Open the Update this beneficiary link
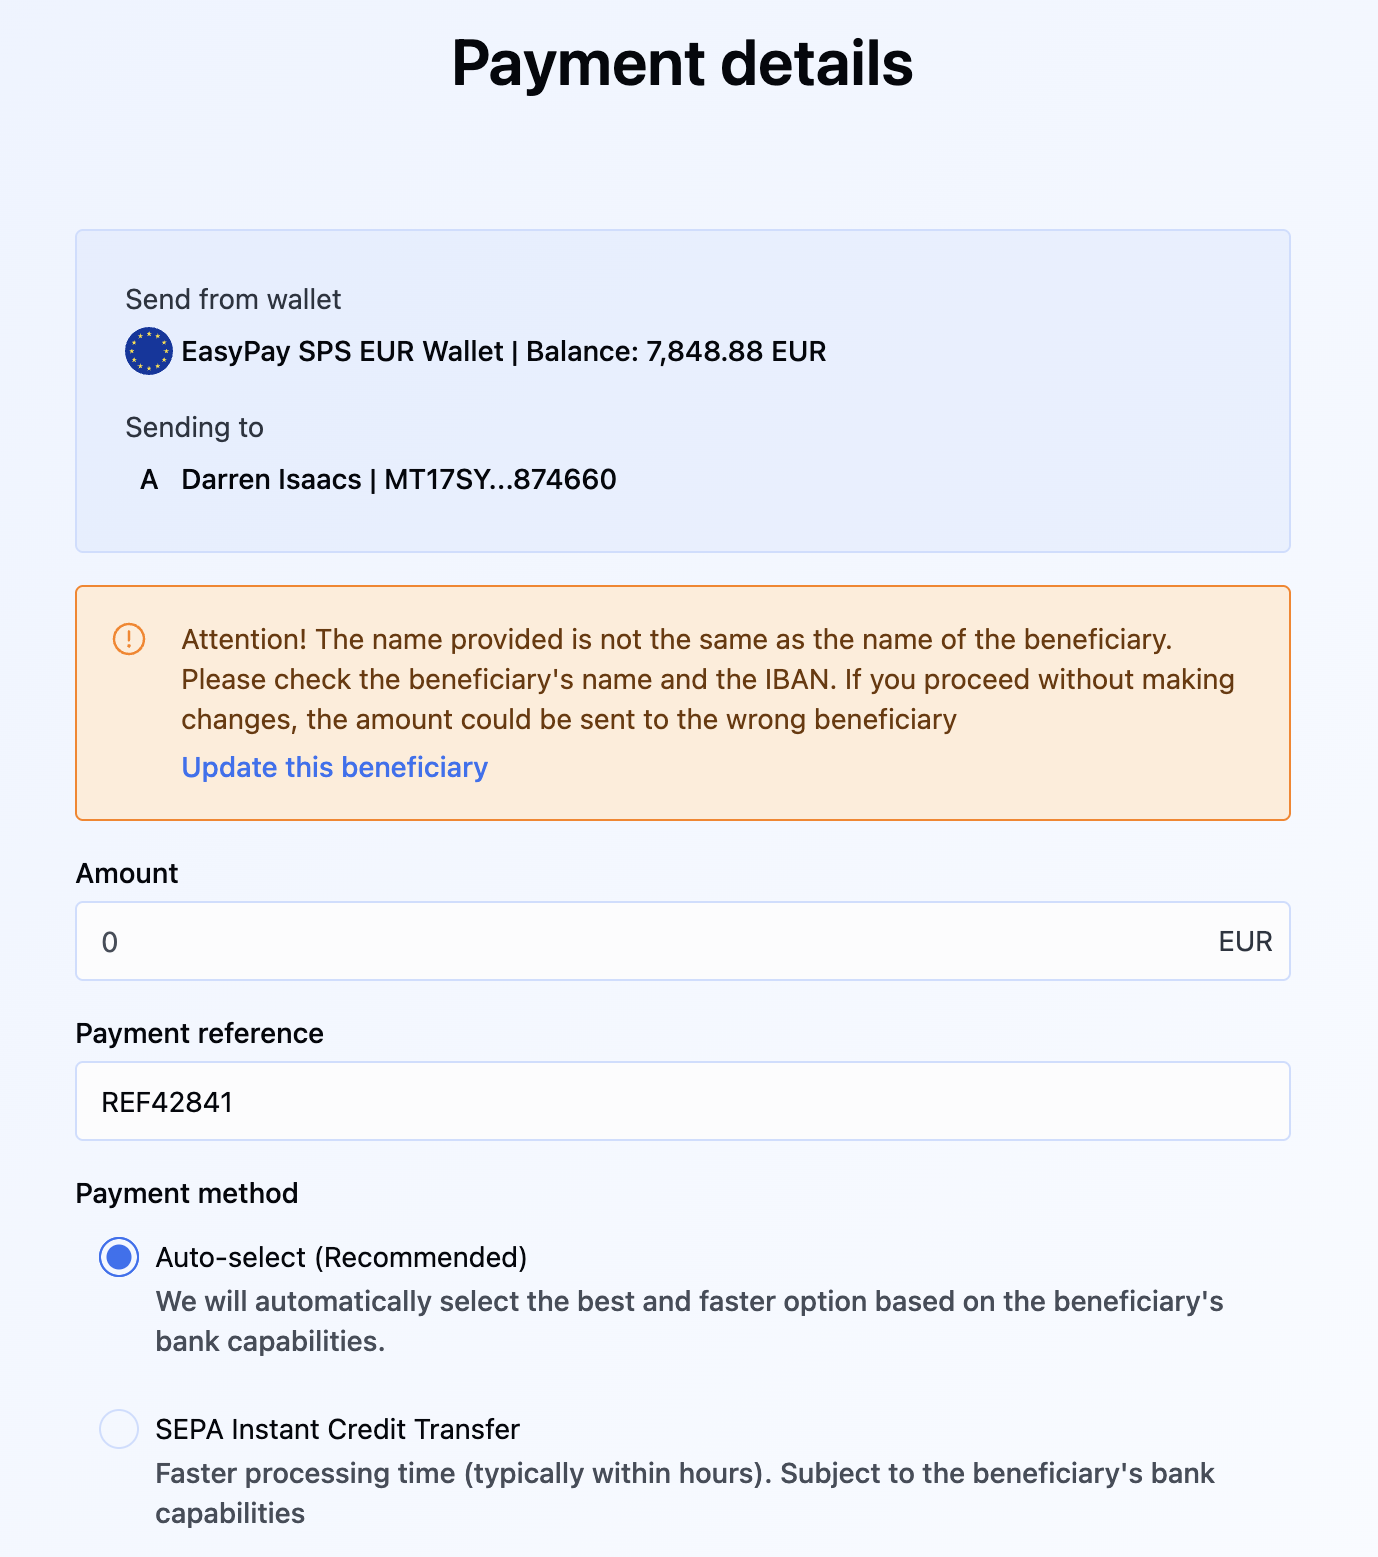This screenshot has height=1557, width=1378. pyautogui.click(x=334, y=767)
